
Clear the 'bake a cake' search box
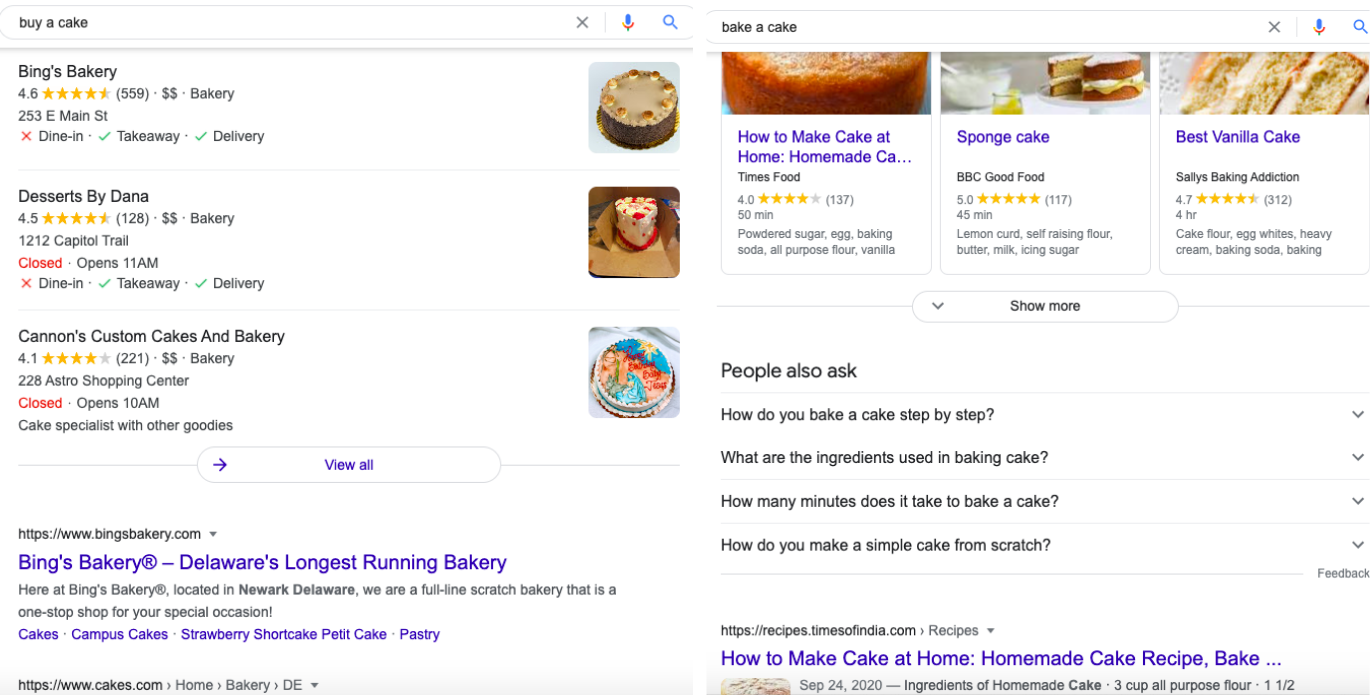tap(1274, 27)
